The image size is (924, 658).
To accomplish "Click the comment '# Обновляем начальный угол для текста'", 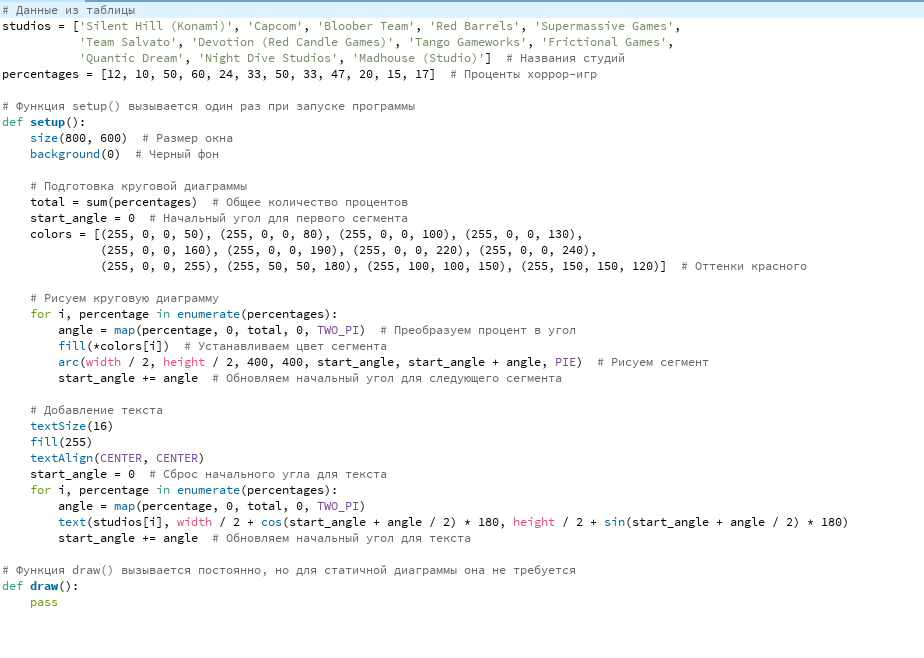I will [341, 538].
